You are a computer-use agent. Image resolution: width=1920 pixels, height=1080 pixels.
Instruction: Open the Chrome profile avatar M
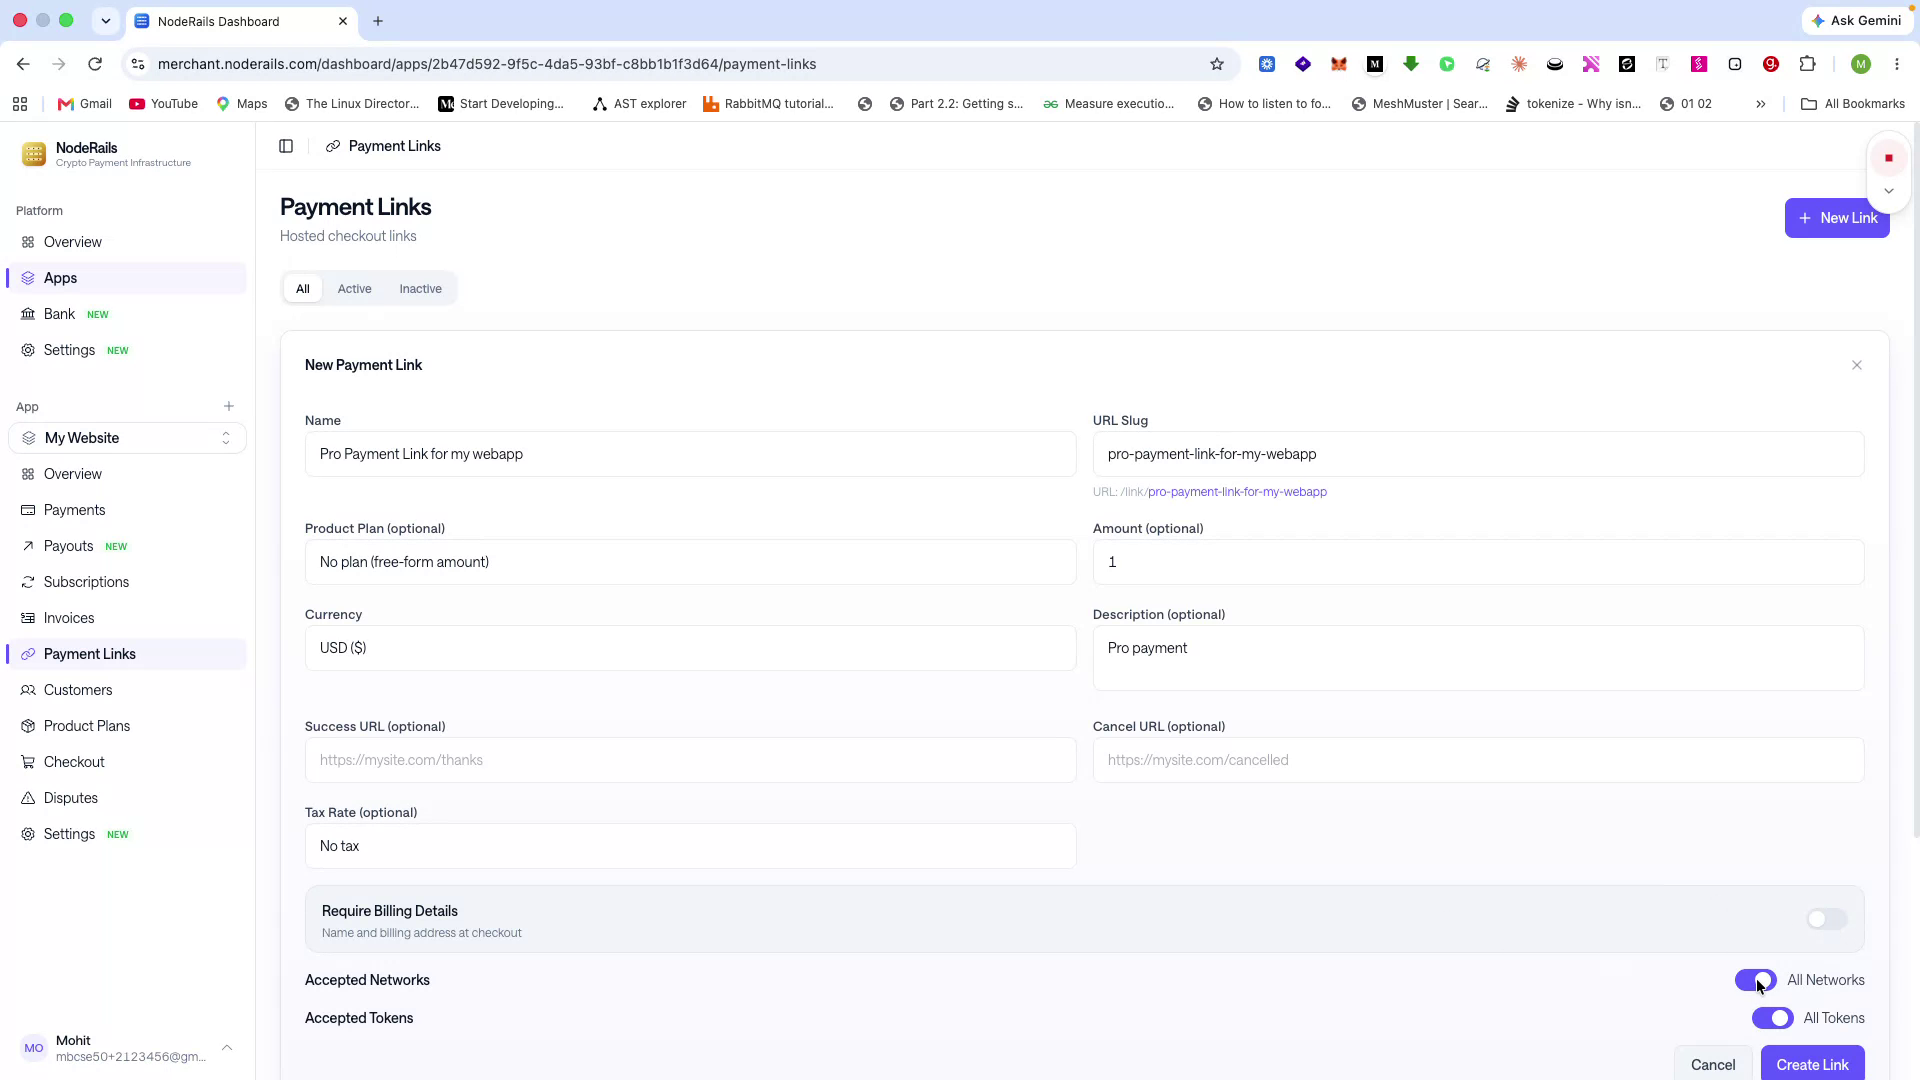tap(1861, 64)
